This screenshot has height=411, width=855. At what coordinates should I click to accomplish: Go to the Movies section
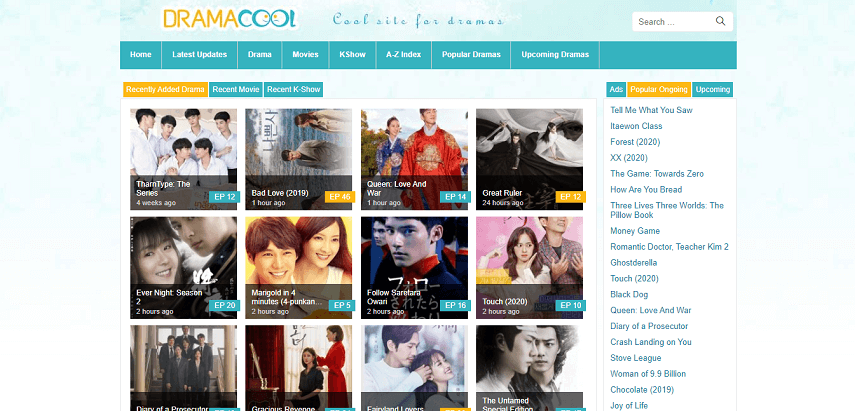(x=305, y=55)
